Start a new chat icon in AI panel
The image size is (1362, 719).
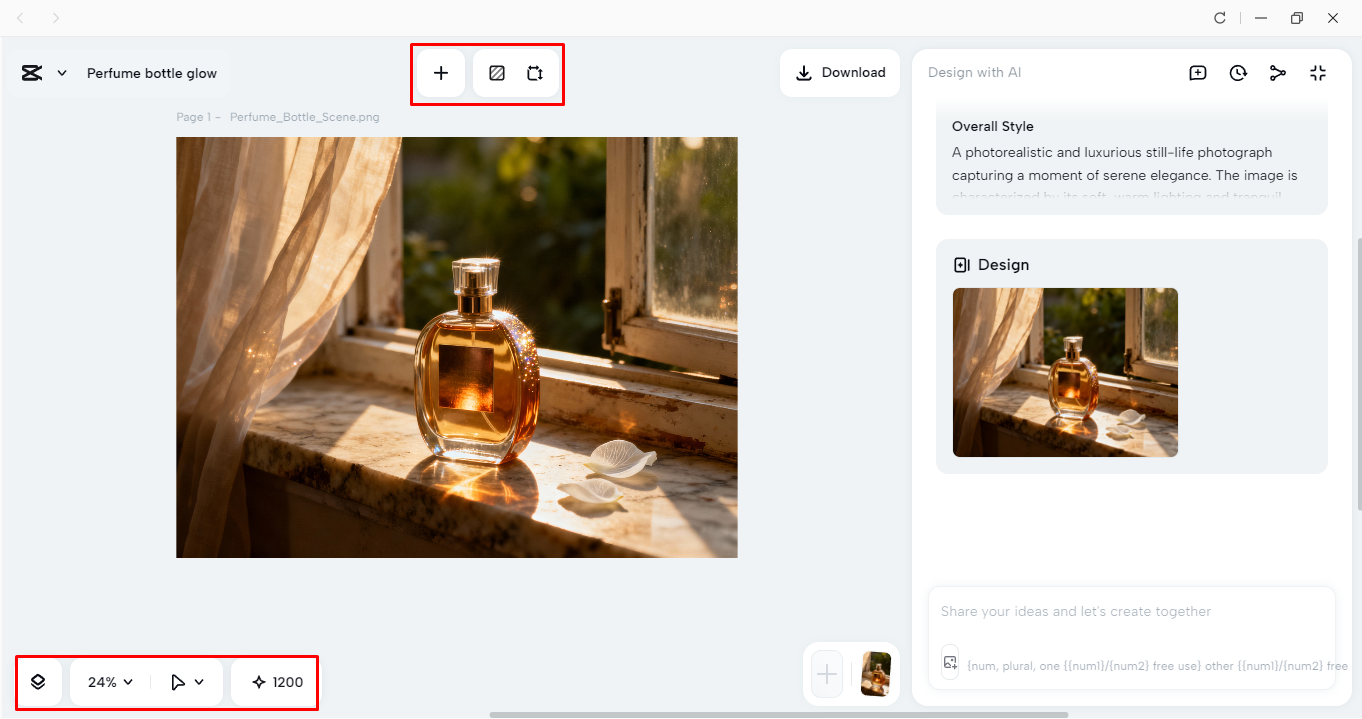pos(1198,73)
